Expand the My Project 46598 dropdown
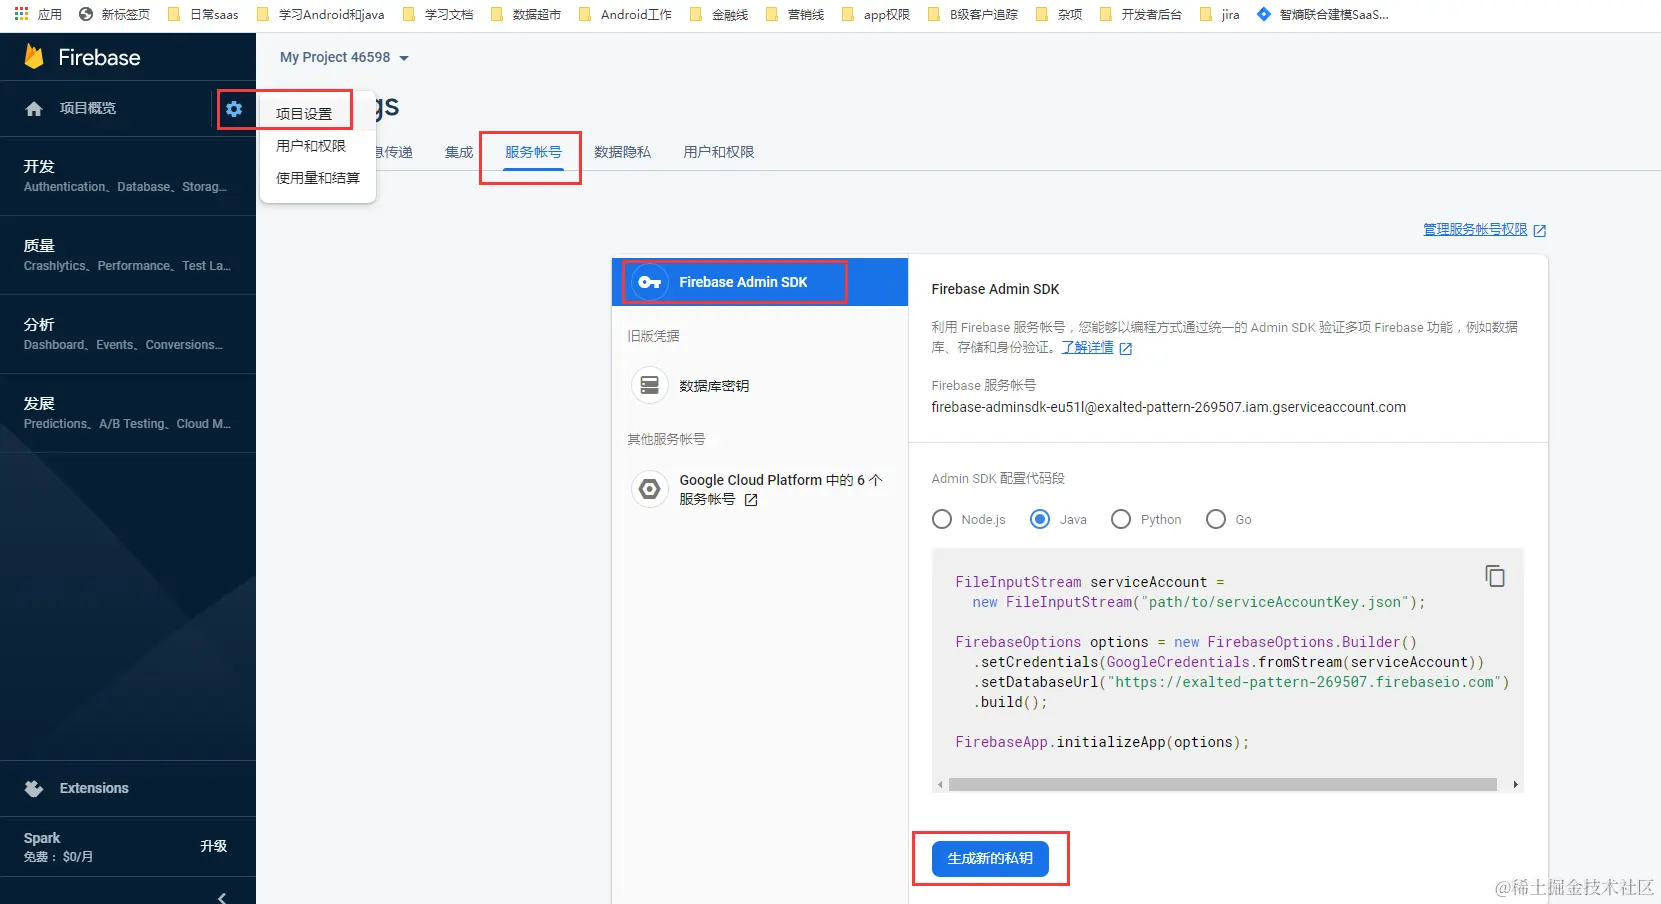The width and height of the screenshot is (1661, 904). pos(344,58)
